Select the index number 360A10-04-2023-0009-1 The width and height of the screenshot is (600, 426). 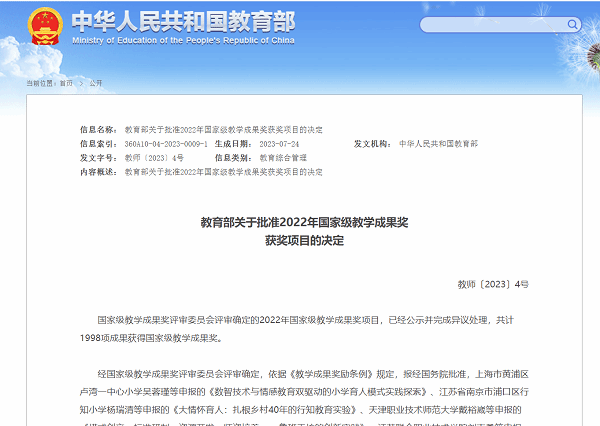[x=166, y=144]
